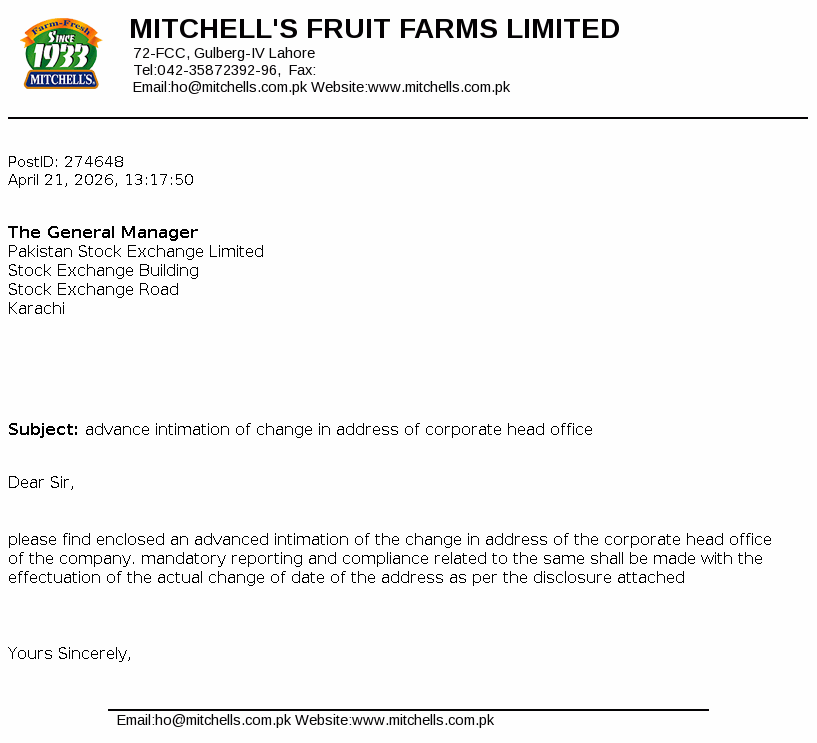The height and width of the screenshot is (743, 817).
Task: Click the Yours Sincerely closing
Action: [x=70, y=653]
